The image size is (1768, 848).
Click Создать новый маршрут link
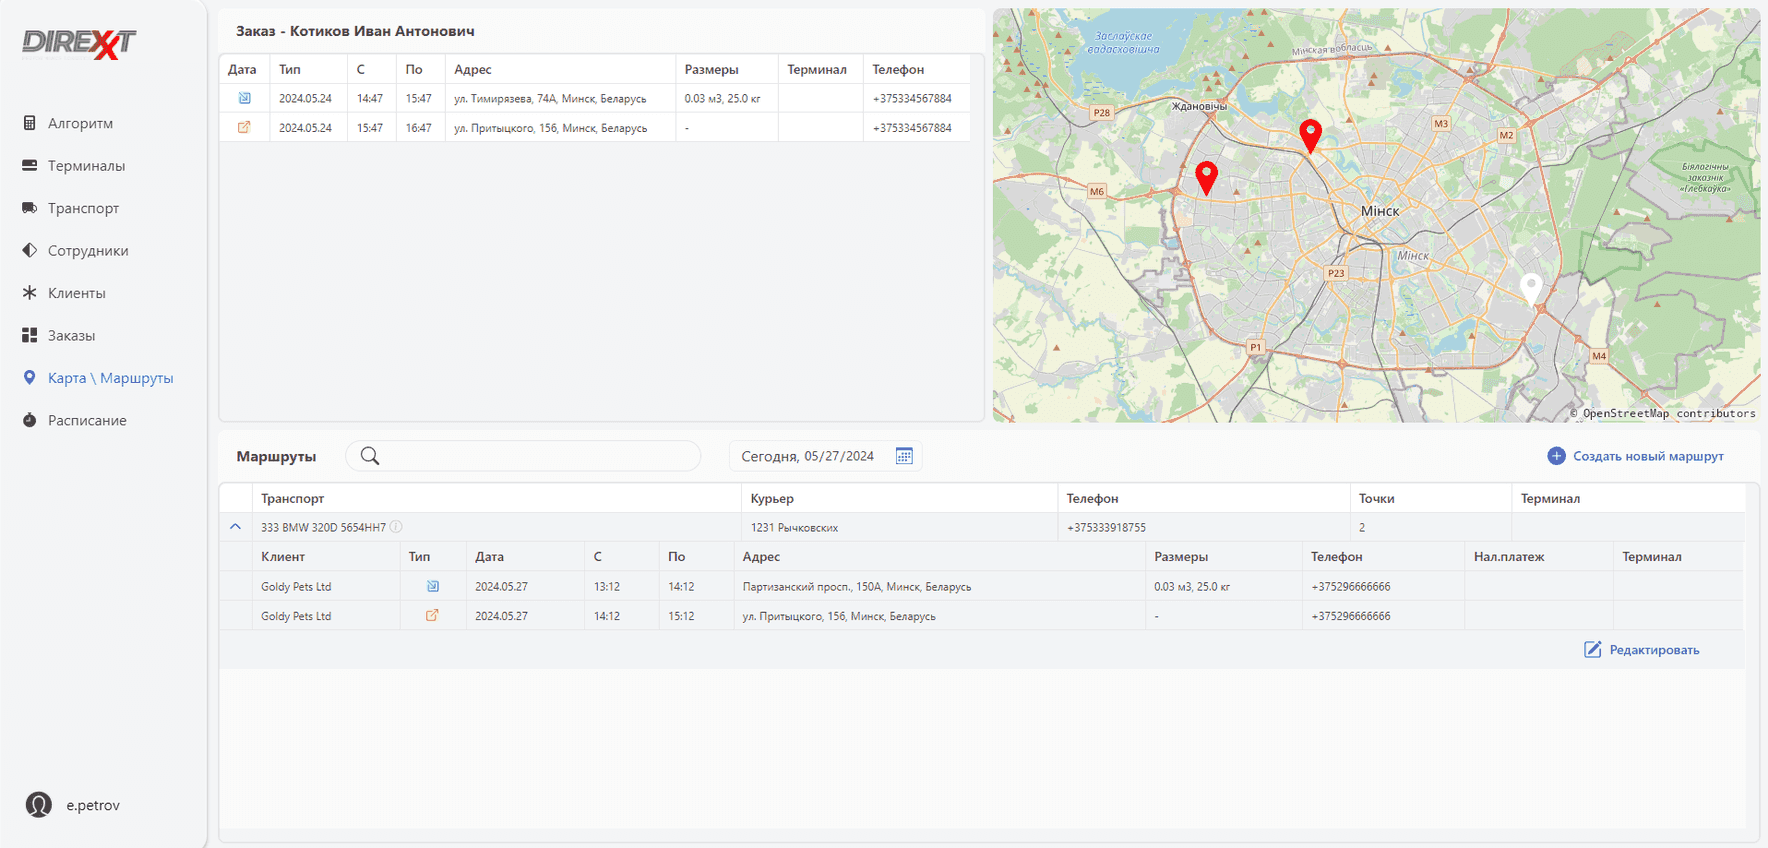(1648, 456)
